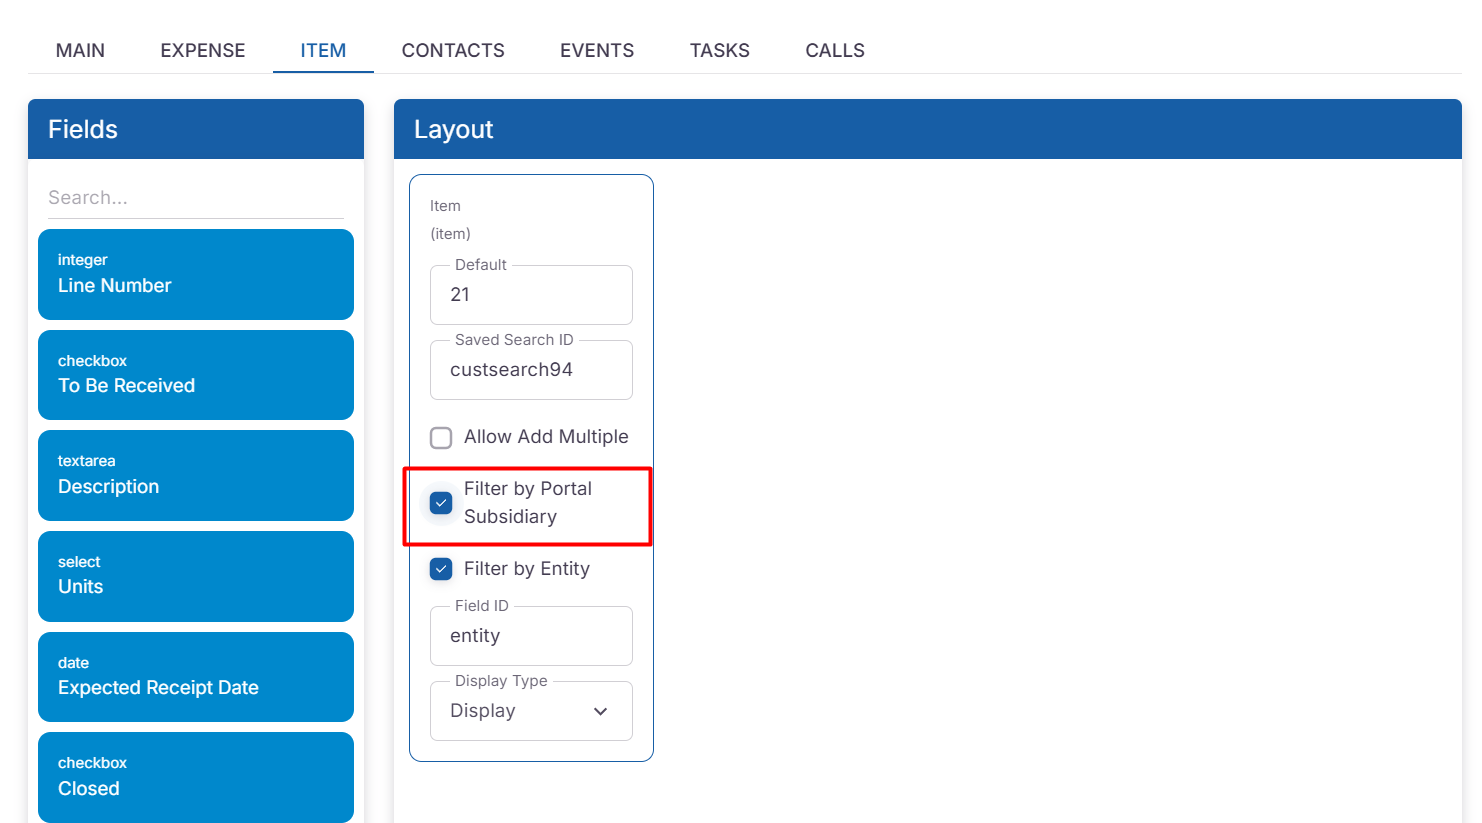Open the CALLS tab

click(835, 50)
